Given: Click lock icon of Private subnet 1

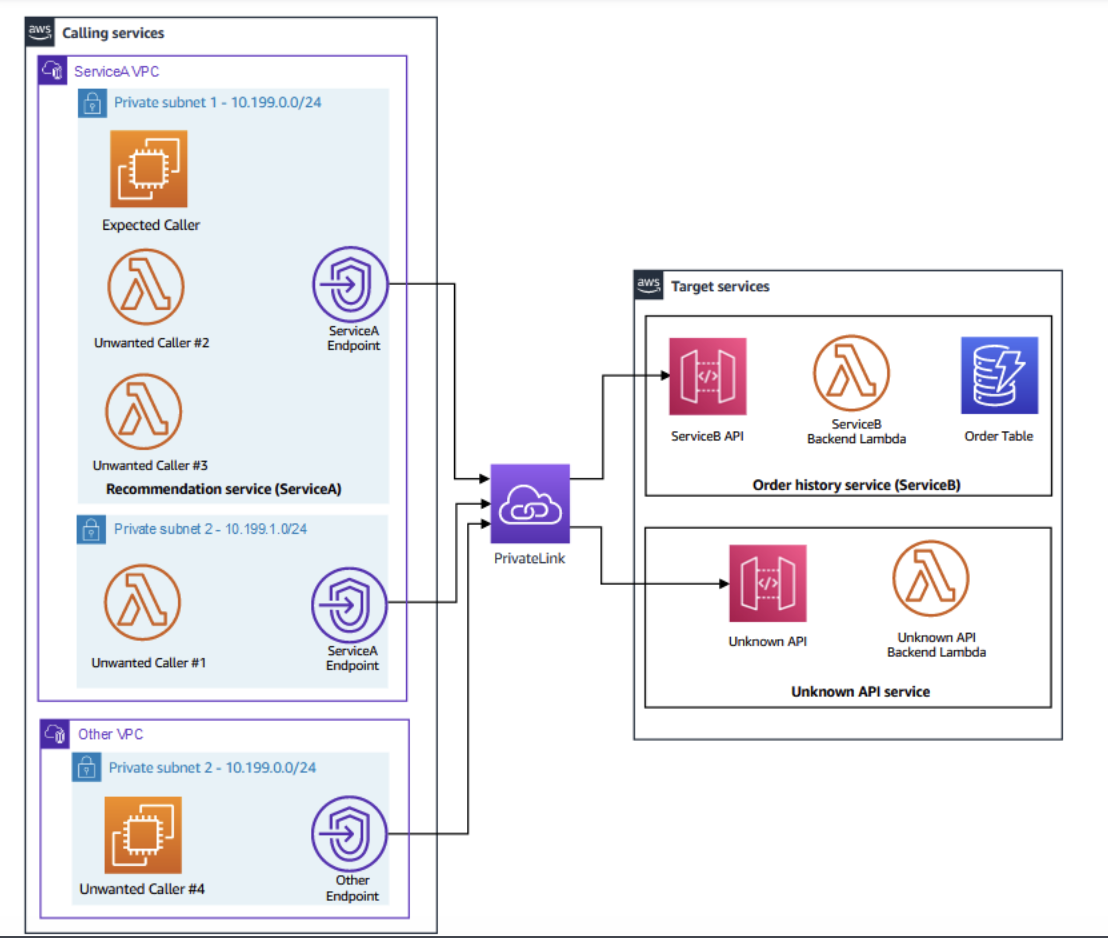Looking at the screenshot, I should [93, 103].
